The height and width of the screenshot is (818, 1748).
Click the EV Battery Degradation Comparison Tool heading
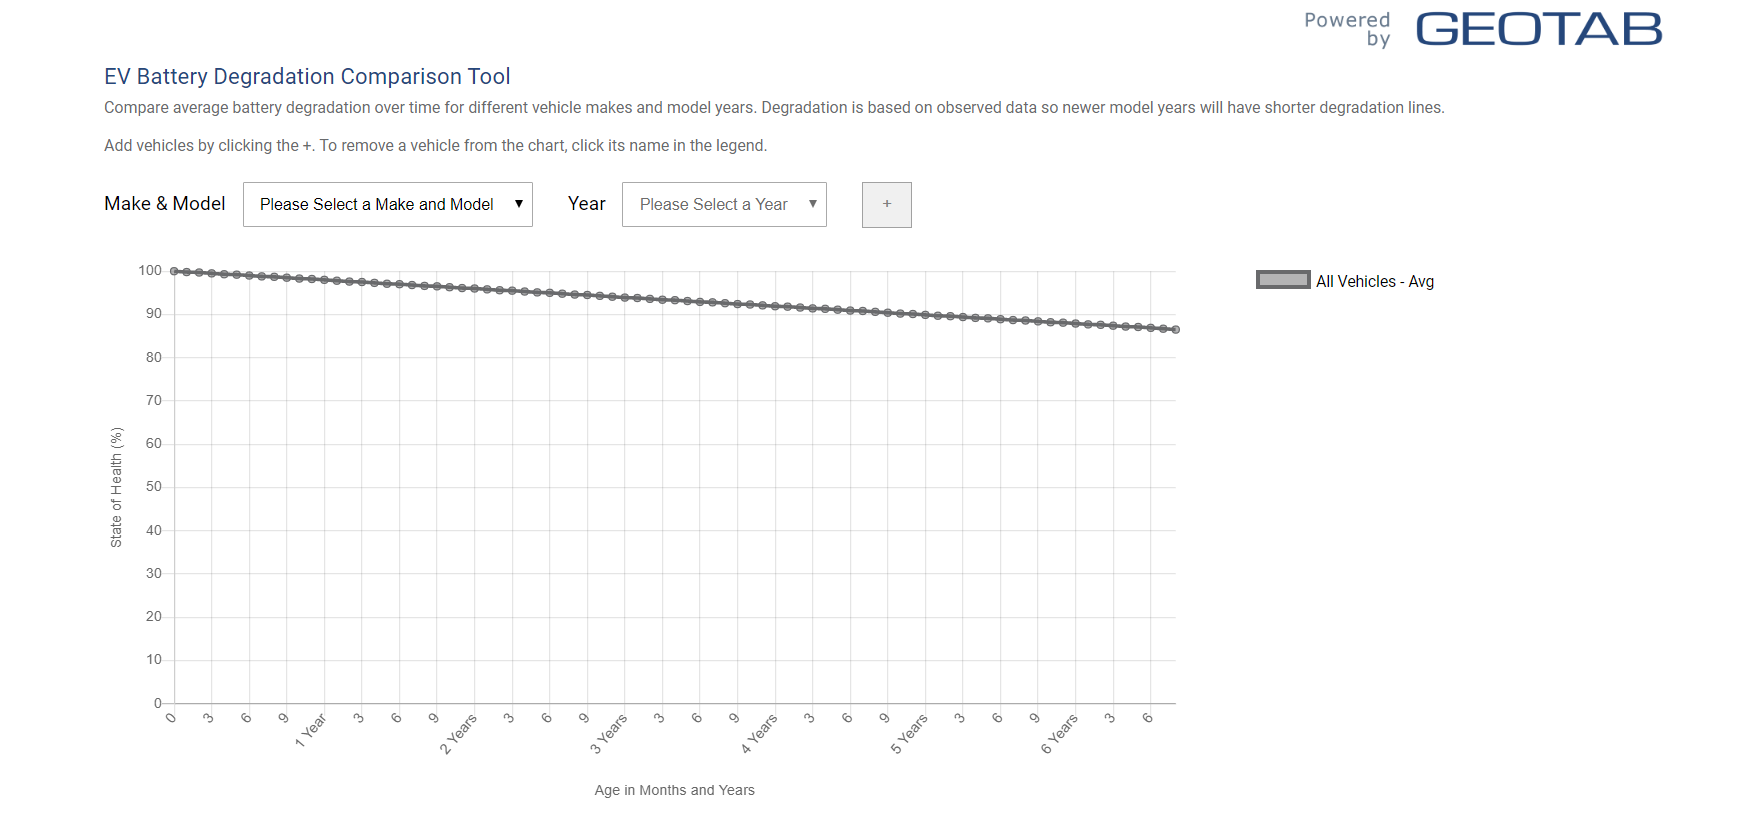307,76
